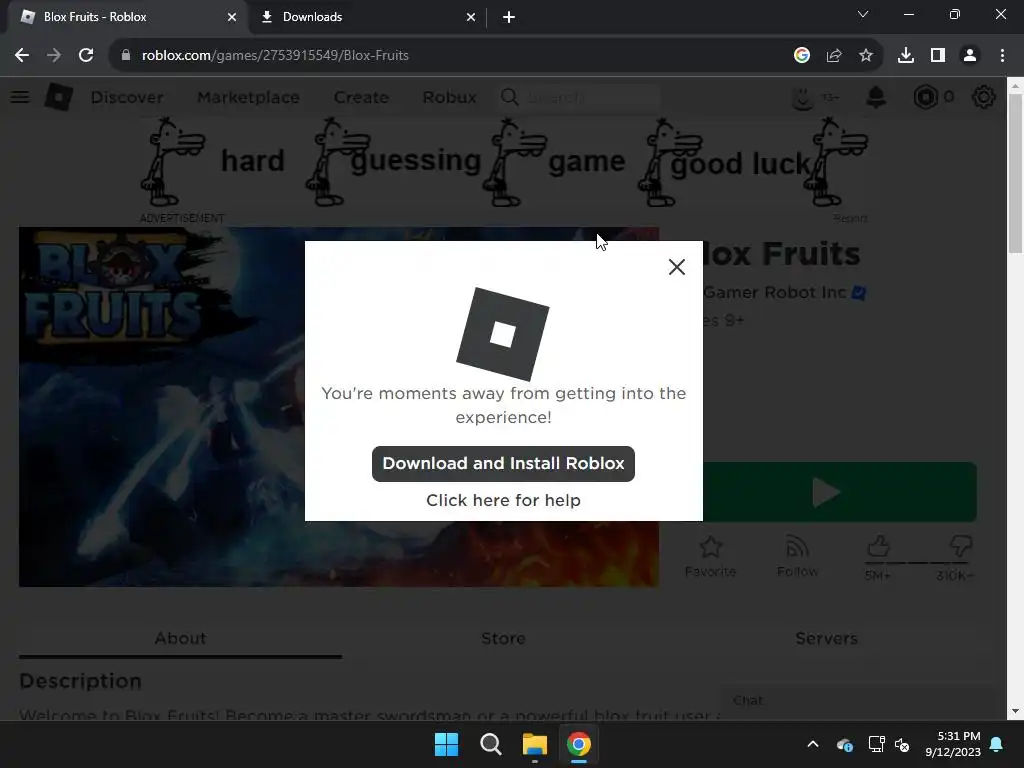Image resolution: width=1024 pixels, height=768 pixels.
Task: Toggle Chrome side panel
Action: pos(938,56)
